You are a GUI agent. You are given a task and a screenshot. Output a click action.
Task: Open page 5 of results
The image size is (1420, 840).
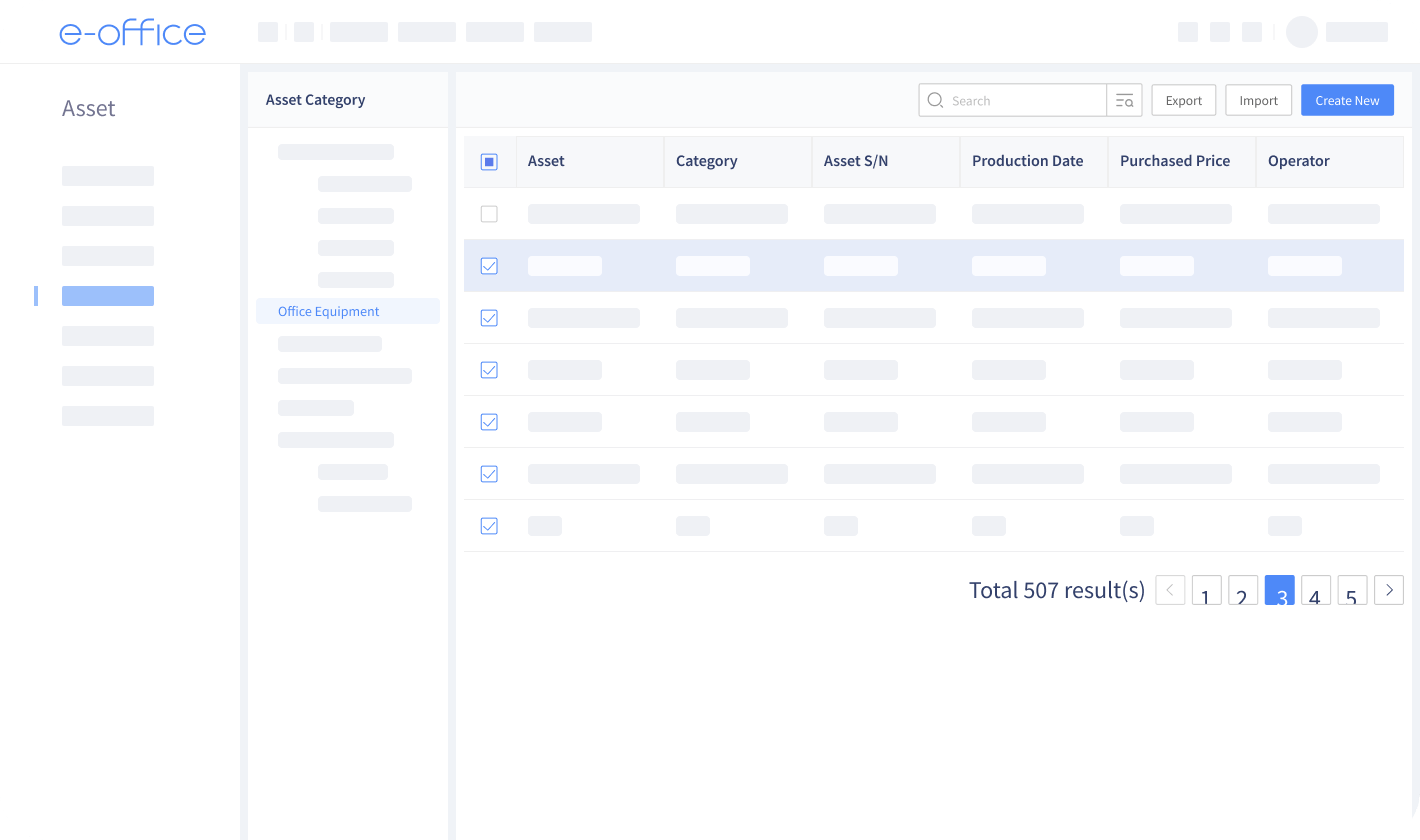point(1352,590)
